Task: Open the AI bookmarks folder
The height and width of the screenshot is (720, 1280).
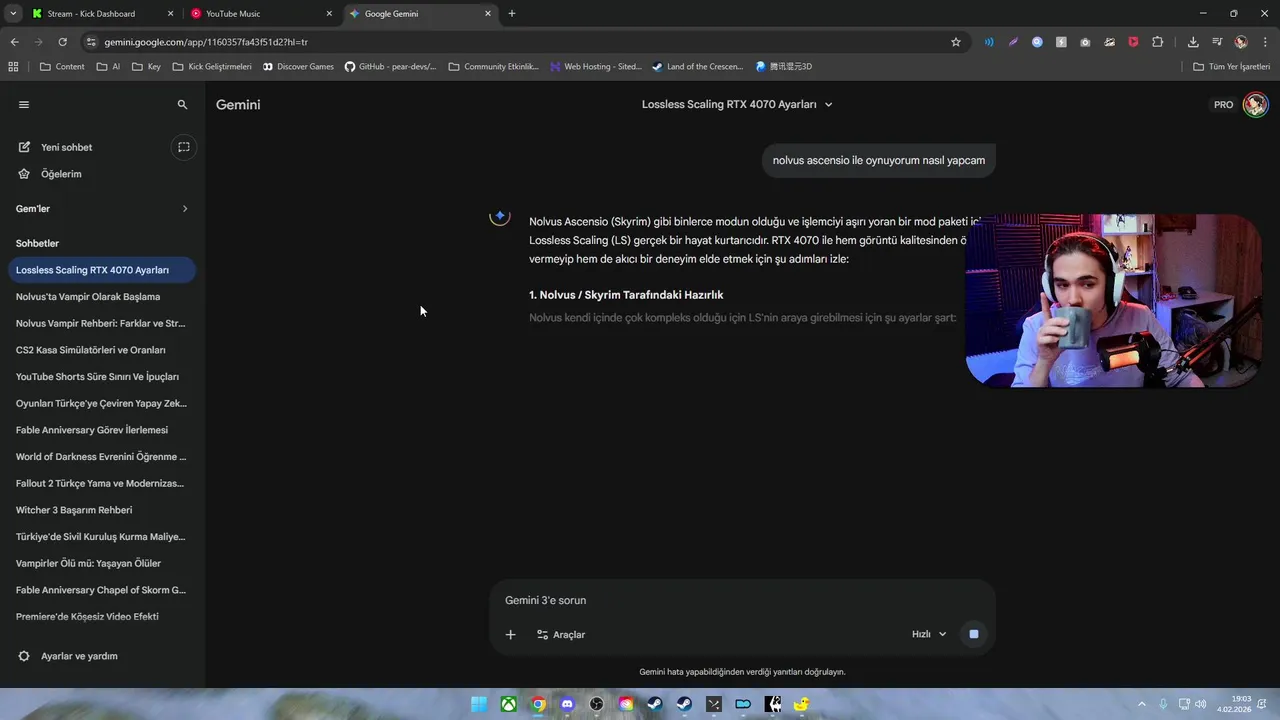Action: click(108, 67)
